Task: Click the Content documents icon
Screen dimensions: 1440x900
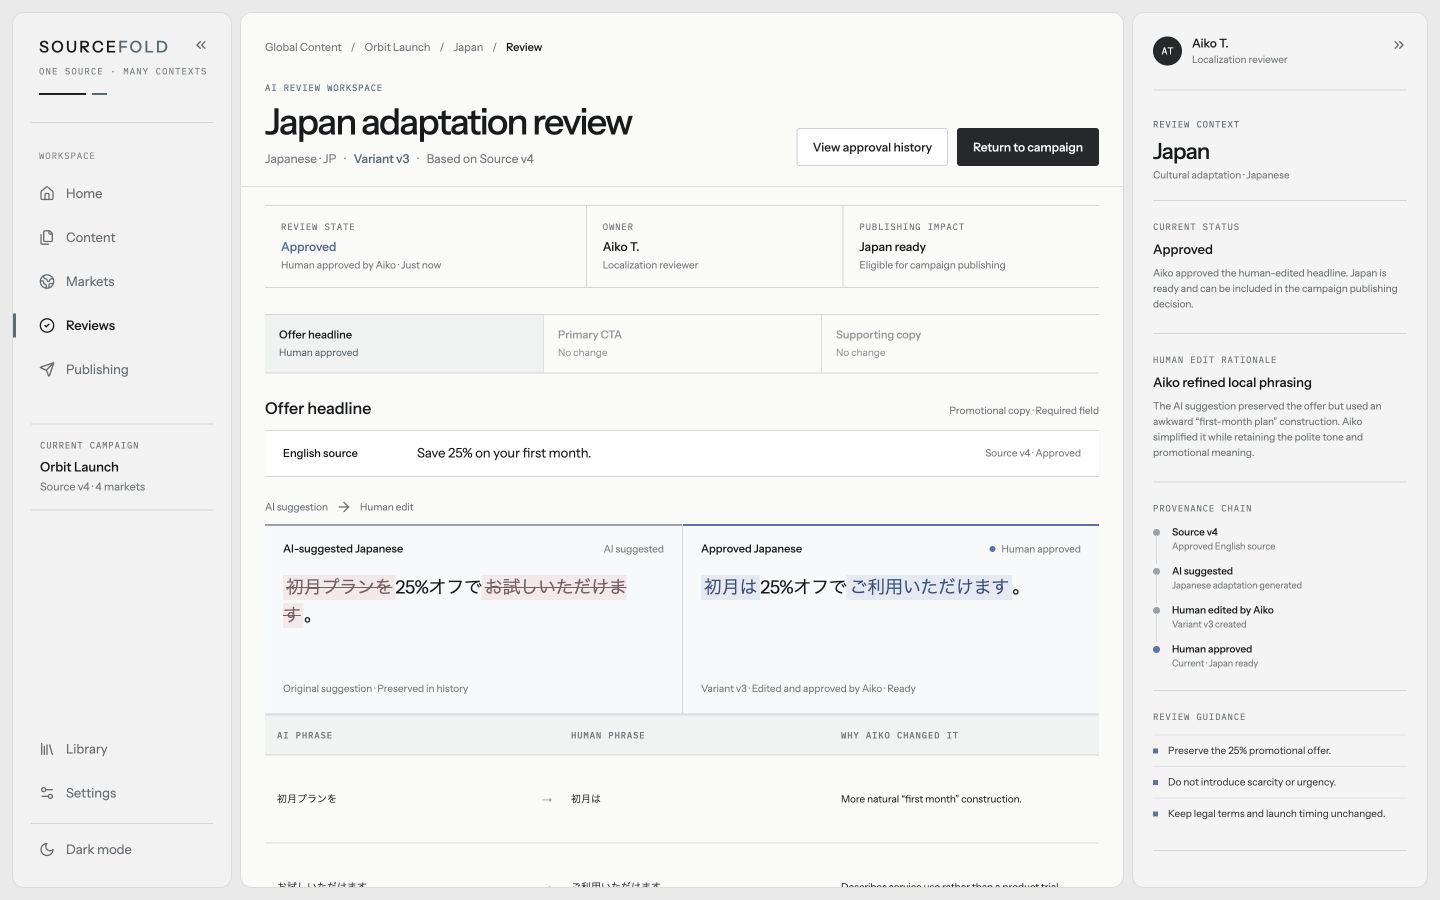Action: click(x=47, y=237)
